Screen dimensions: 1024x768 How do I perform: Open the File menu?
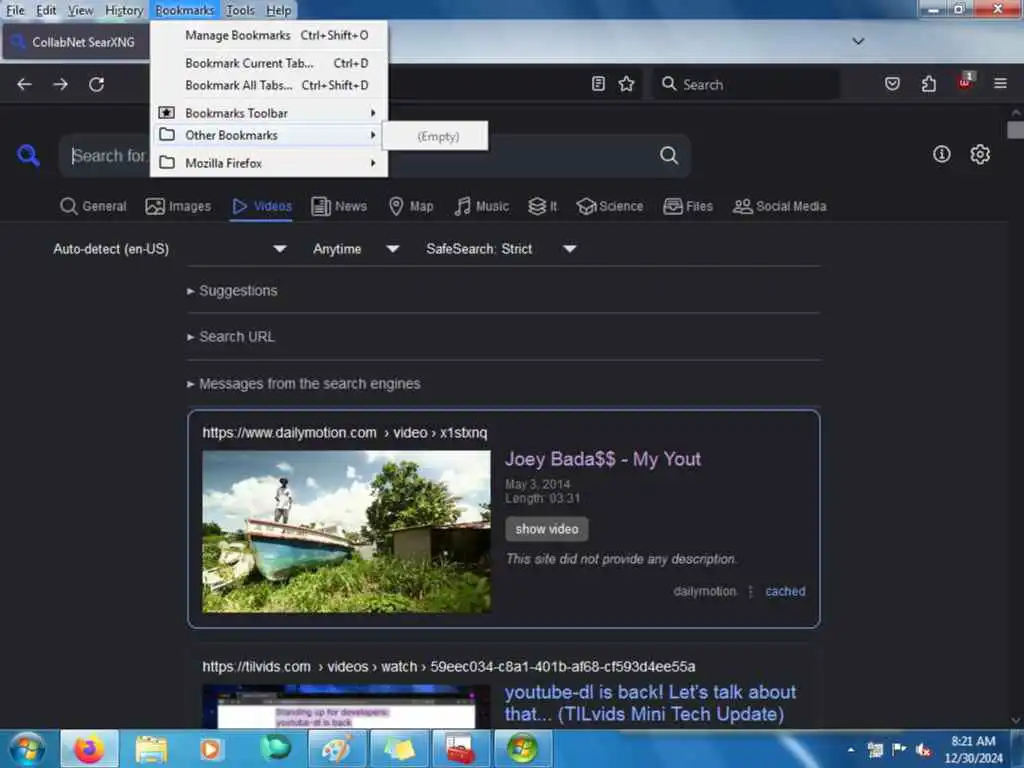click(x=15, y=10)
